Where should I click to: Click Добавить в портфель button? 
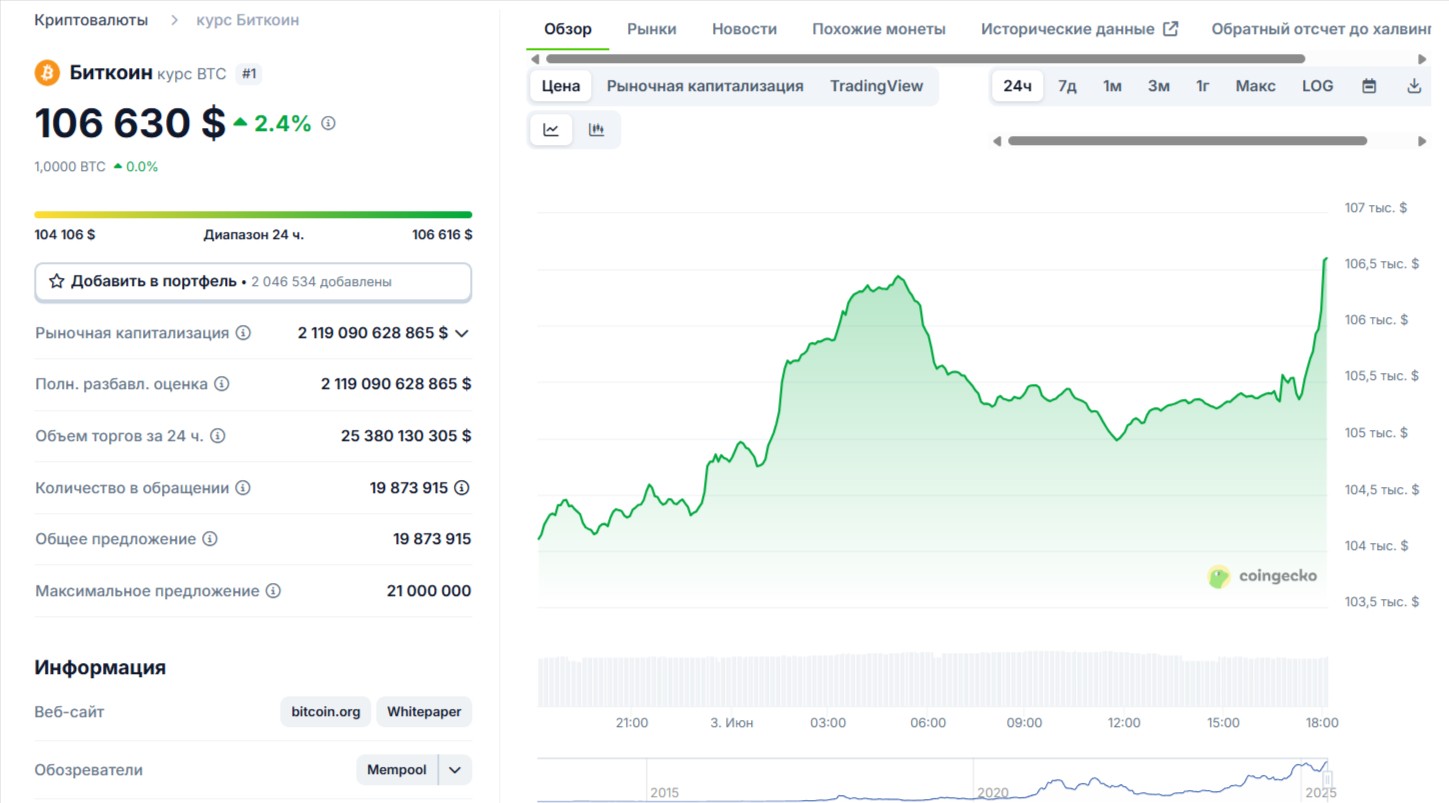pyautogui.click(x=253, y=282)
